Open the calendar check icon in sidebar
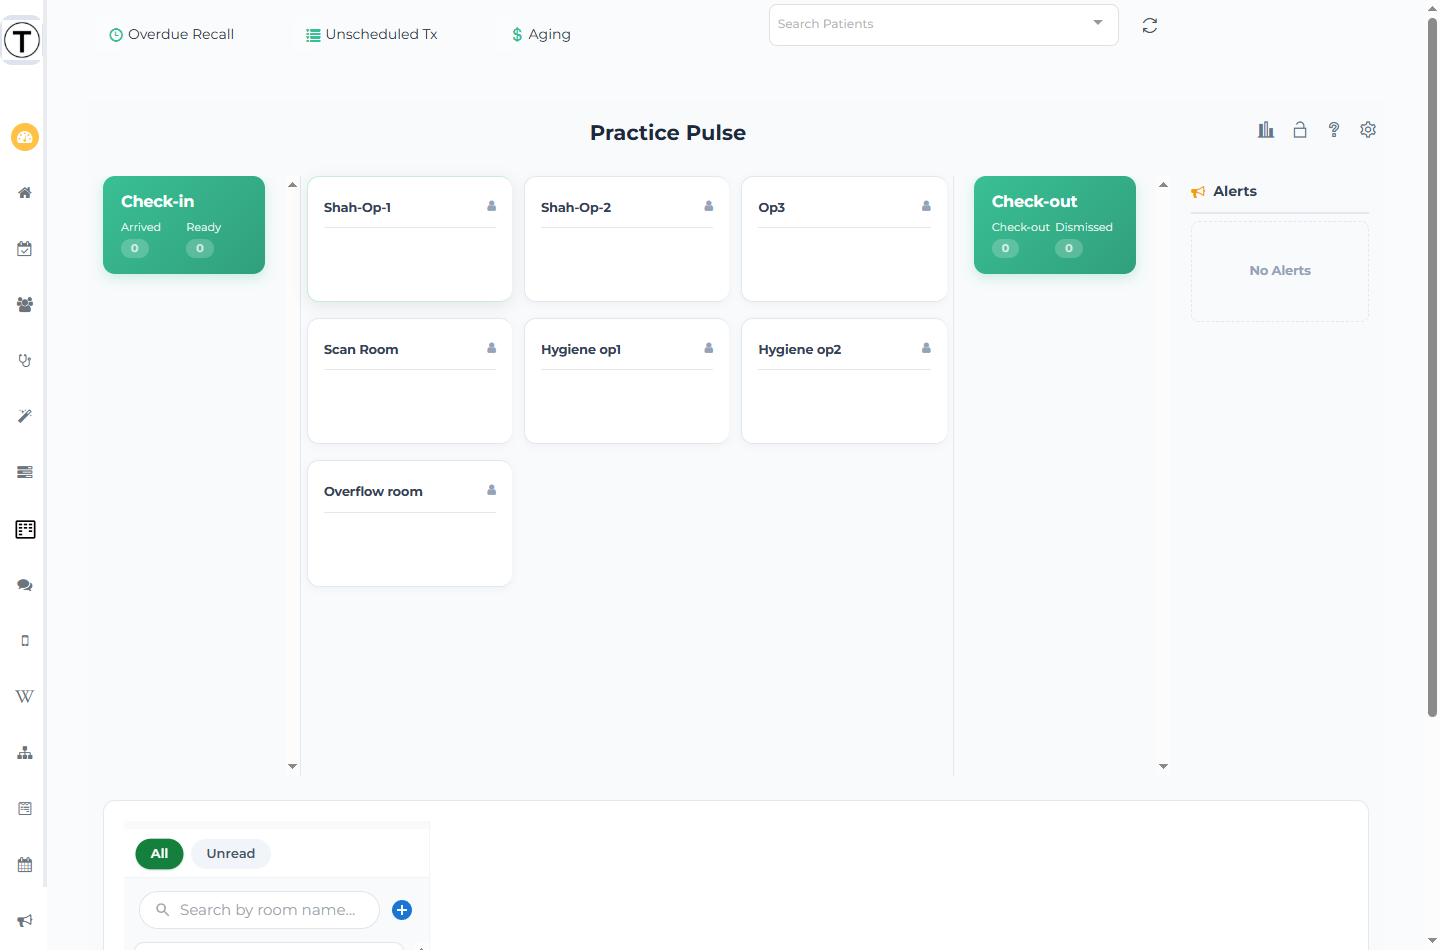The image size is (1440, 950). [x=25, y=249]
